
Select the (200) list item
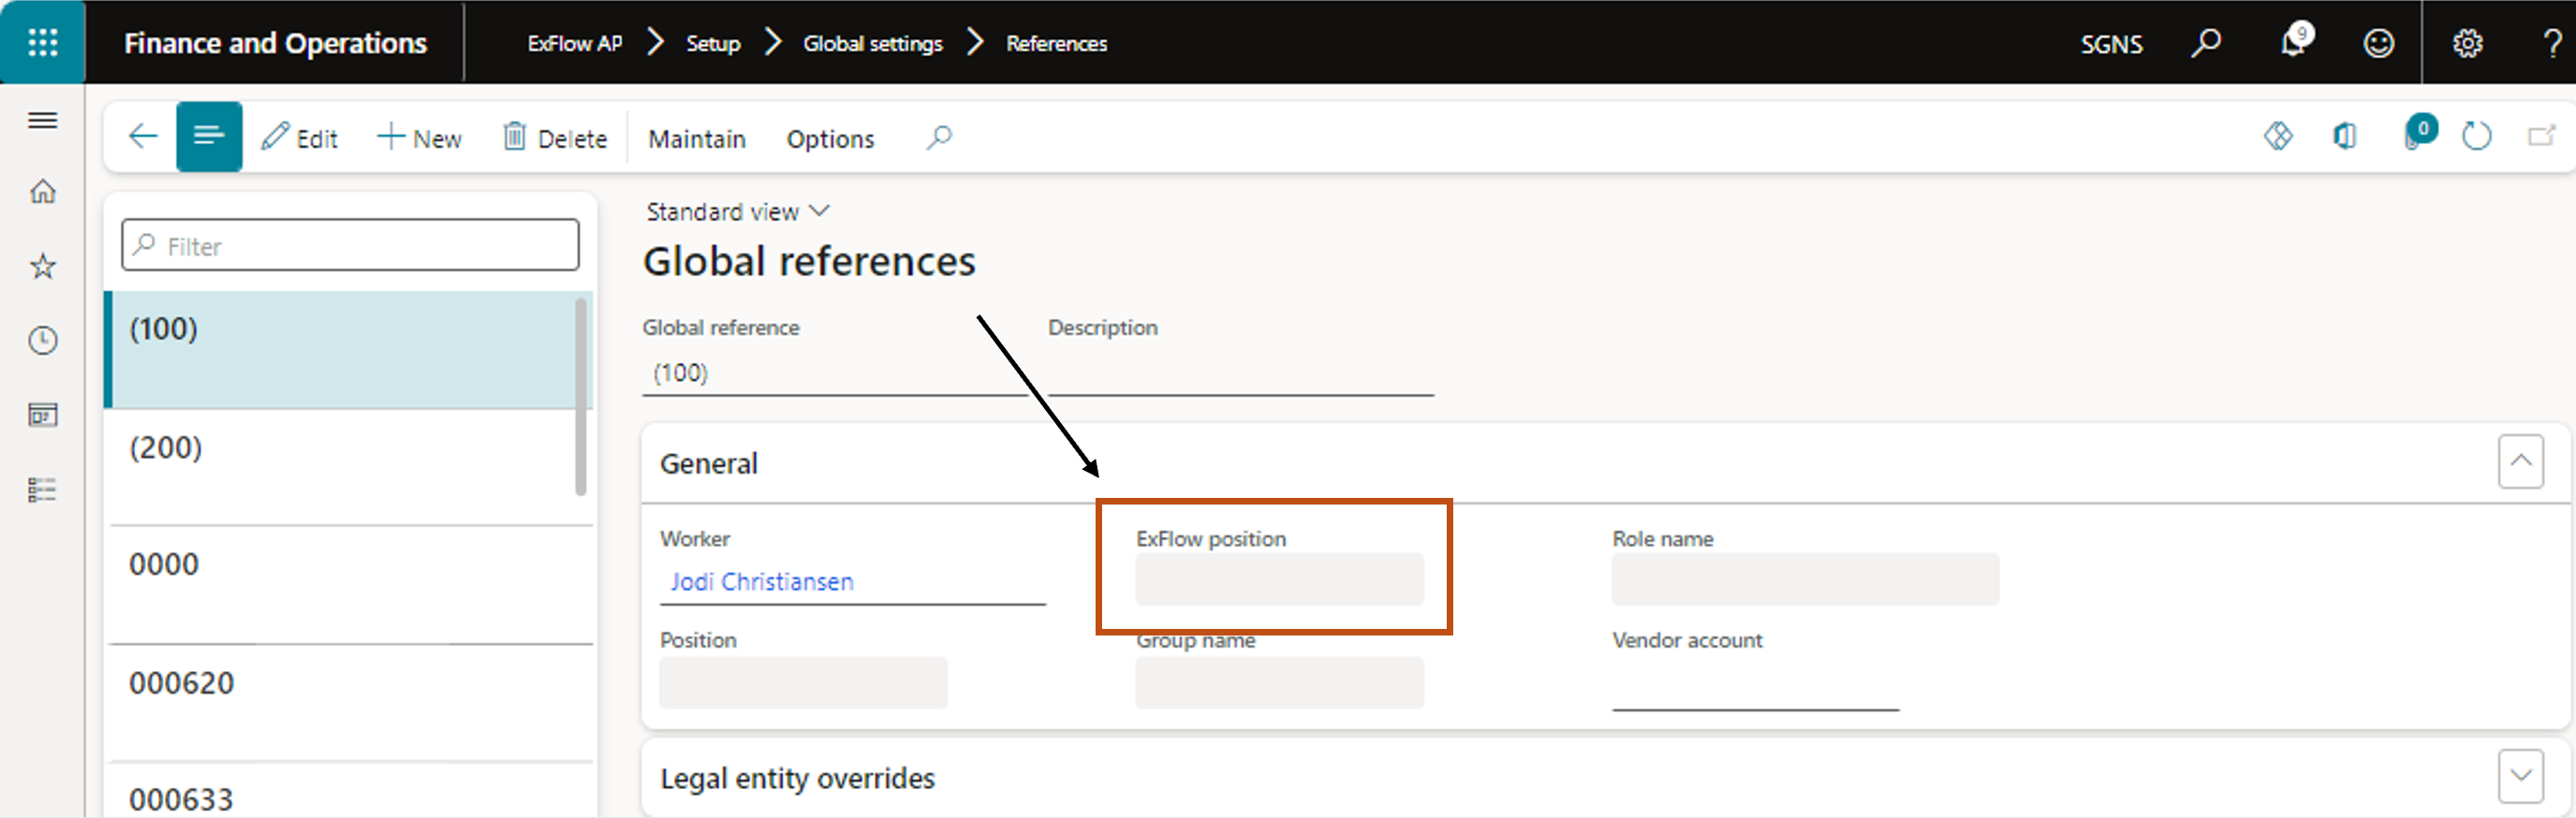coord(347,466)
